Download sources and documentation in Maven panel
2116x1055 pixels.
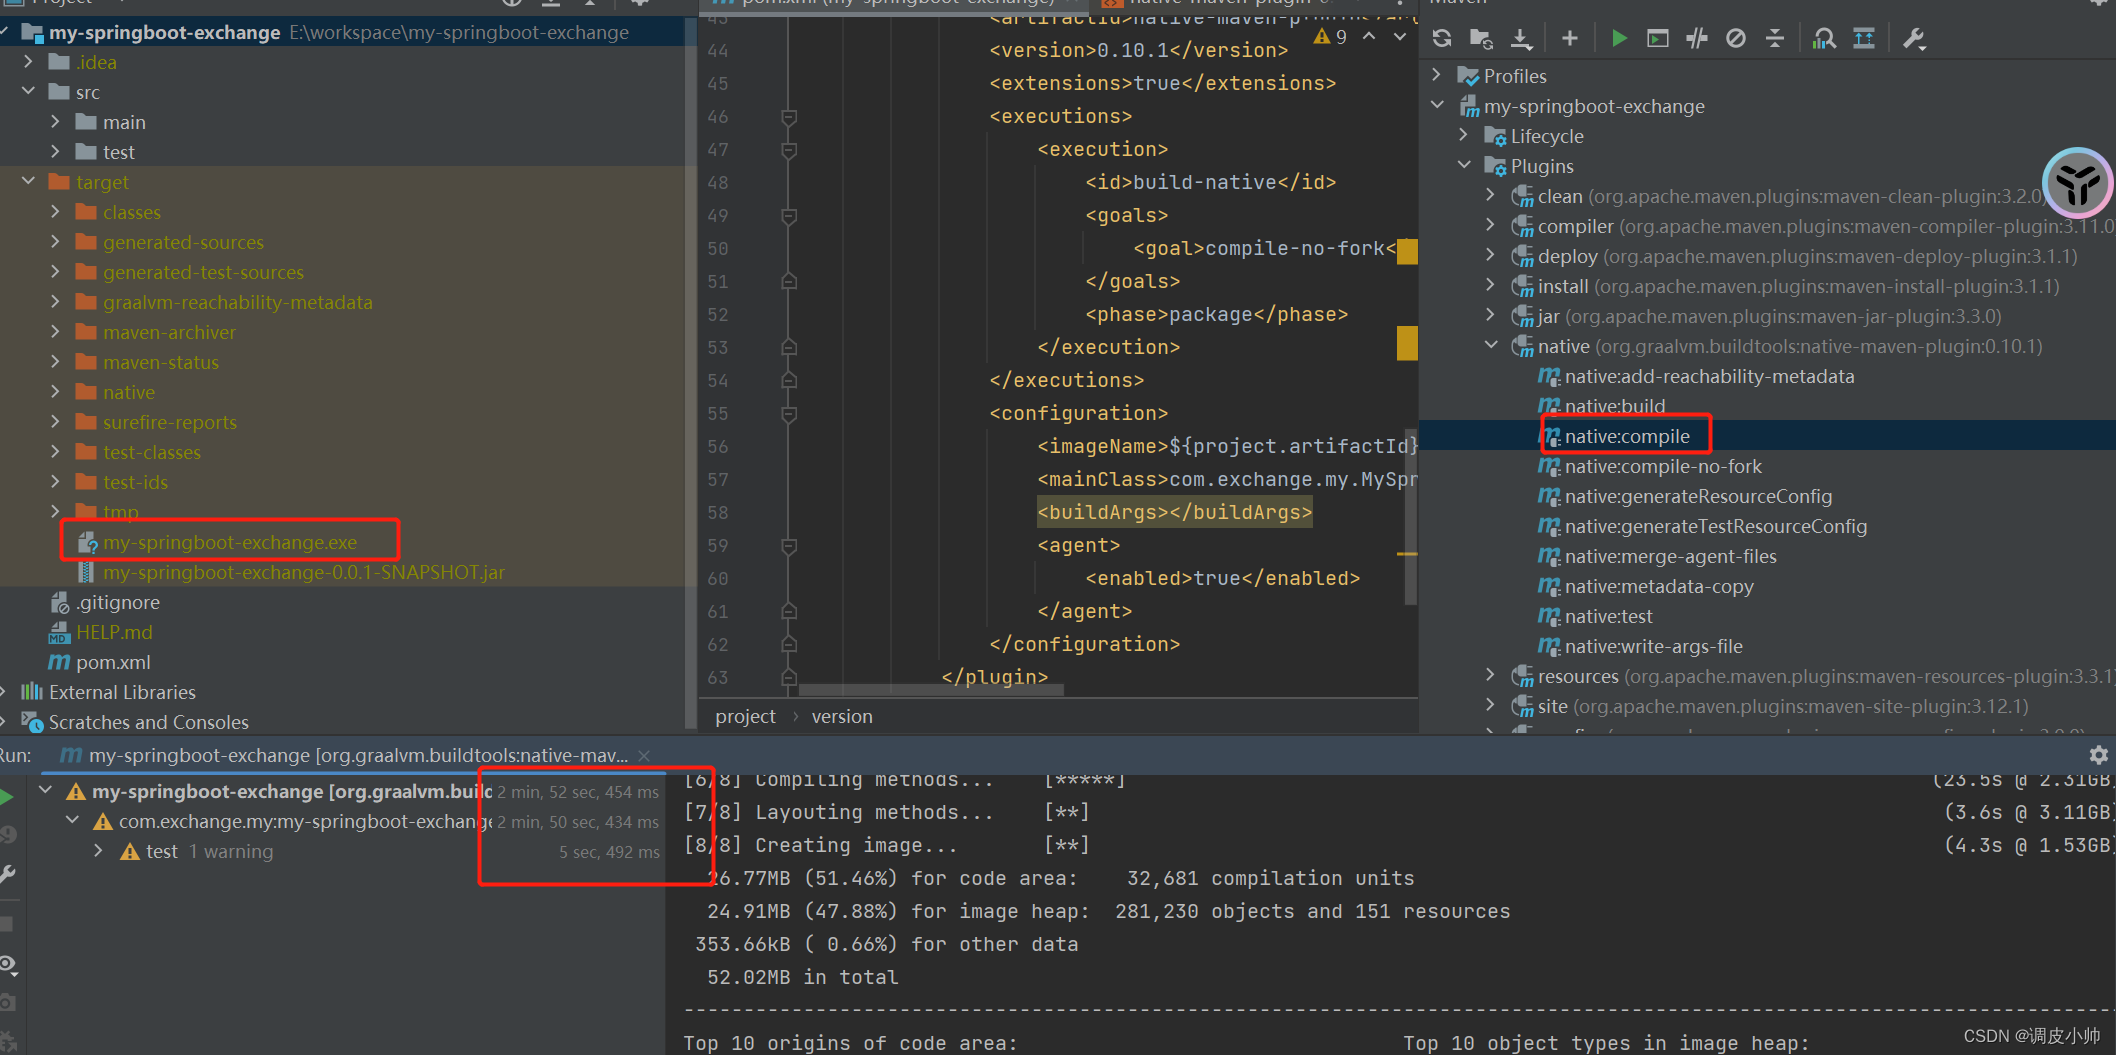[x=1521, y=38]
